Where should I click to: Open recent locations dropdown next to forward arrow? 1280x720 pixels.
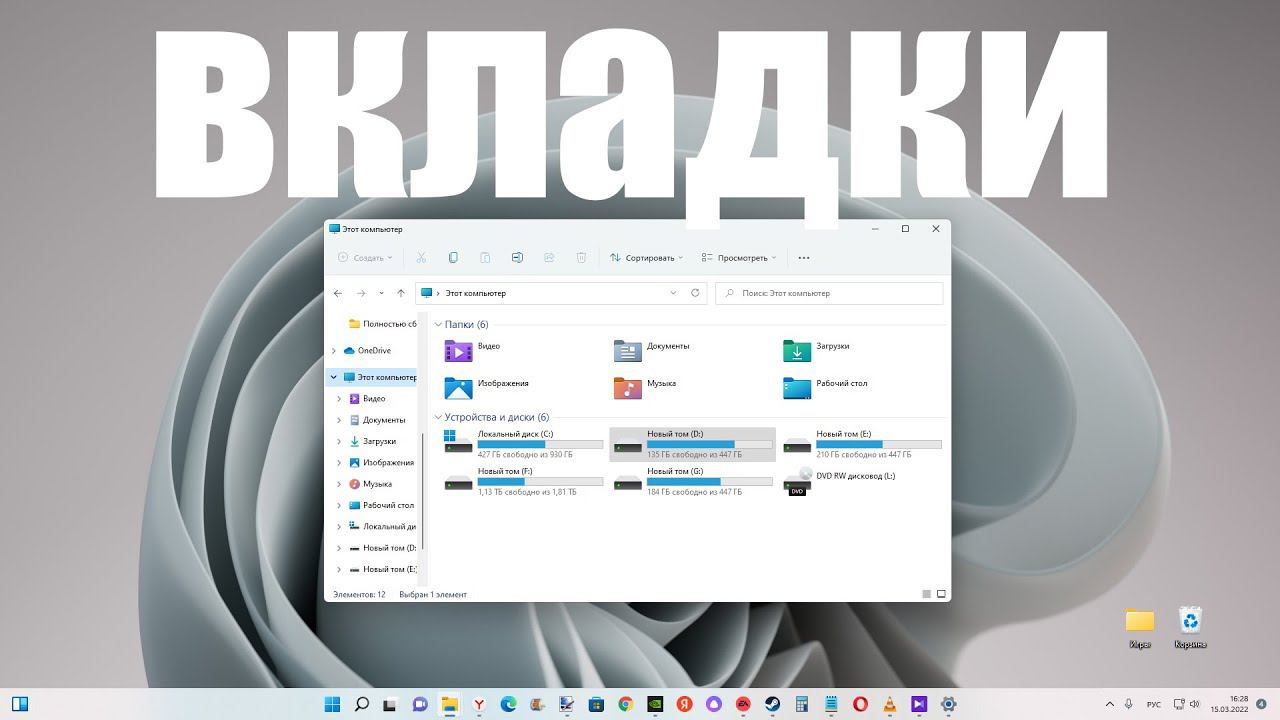point(381,293)
